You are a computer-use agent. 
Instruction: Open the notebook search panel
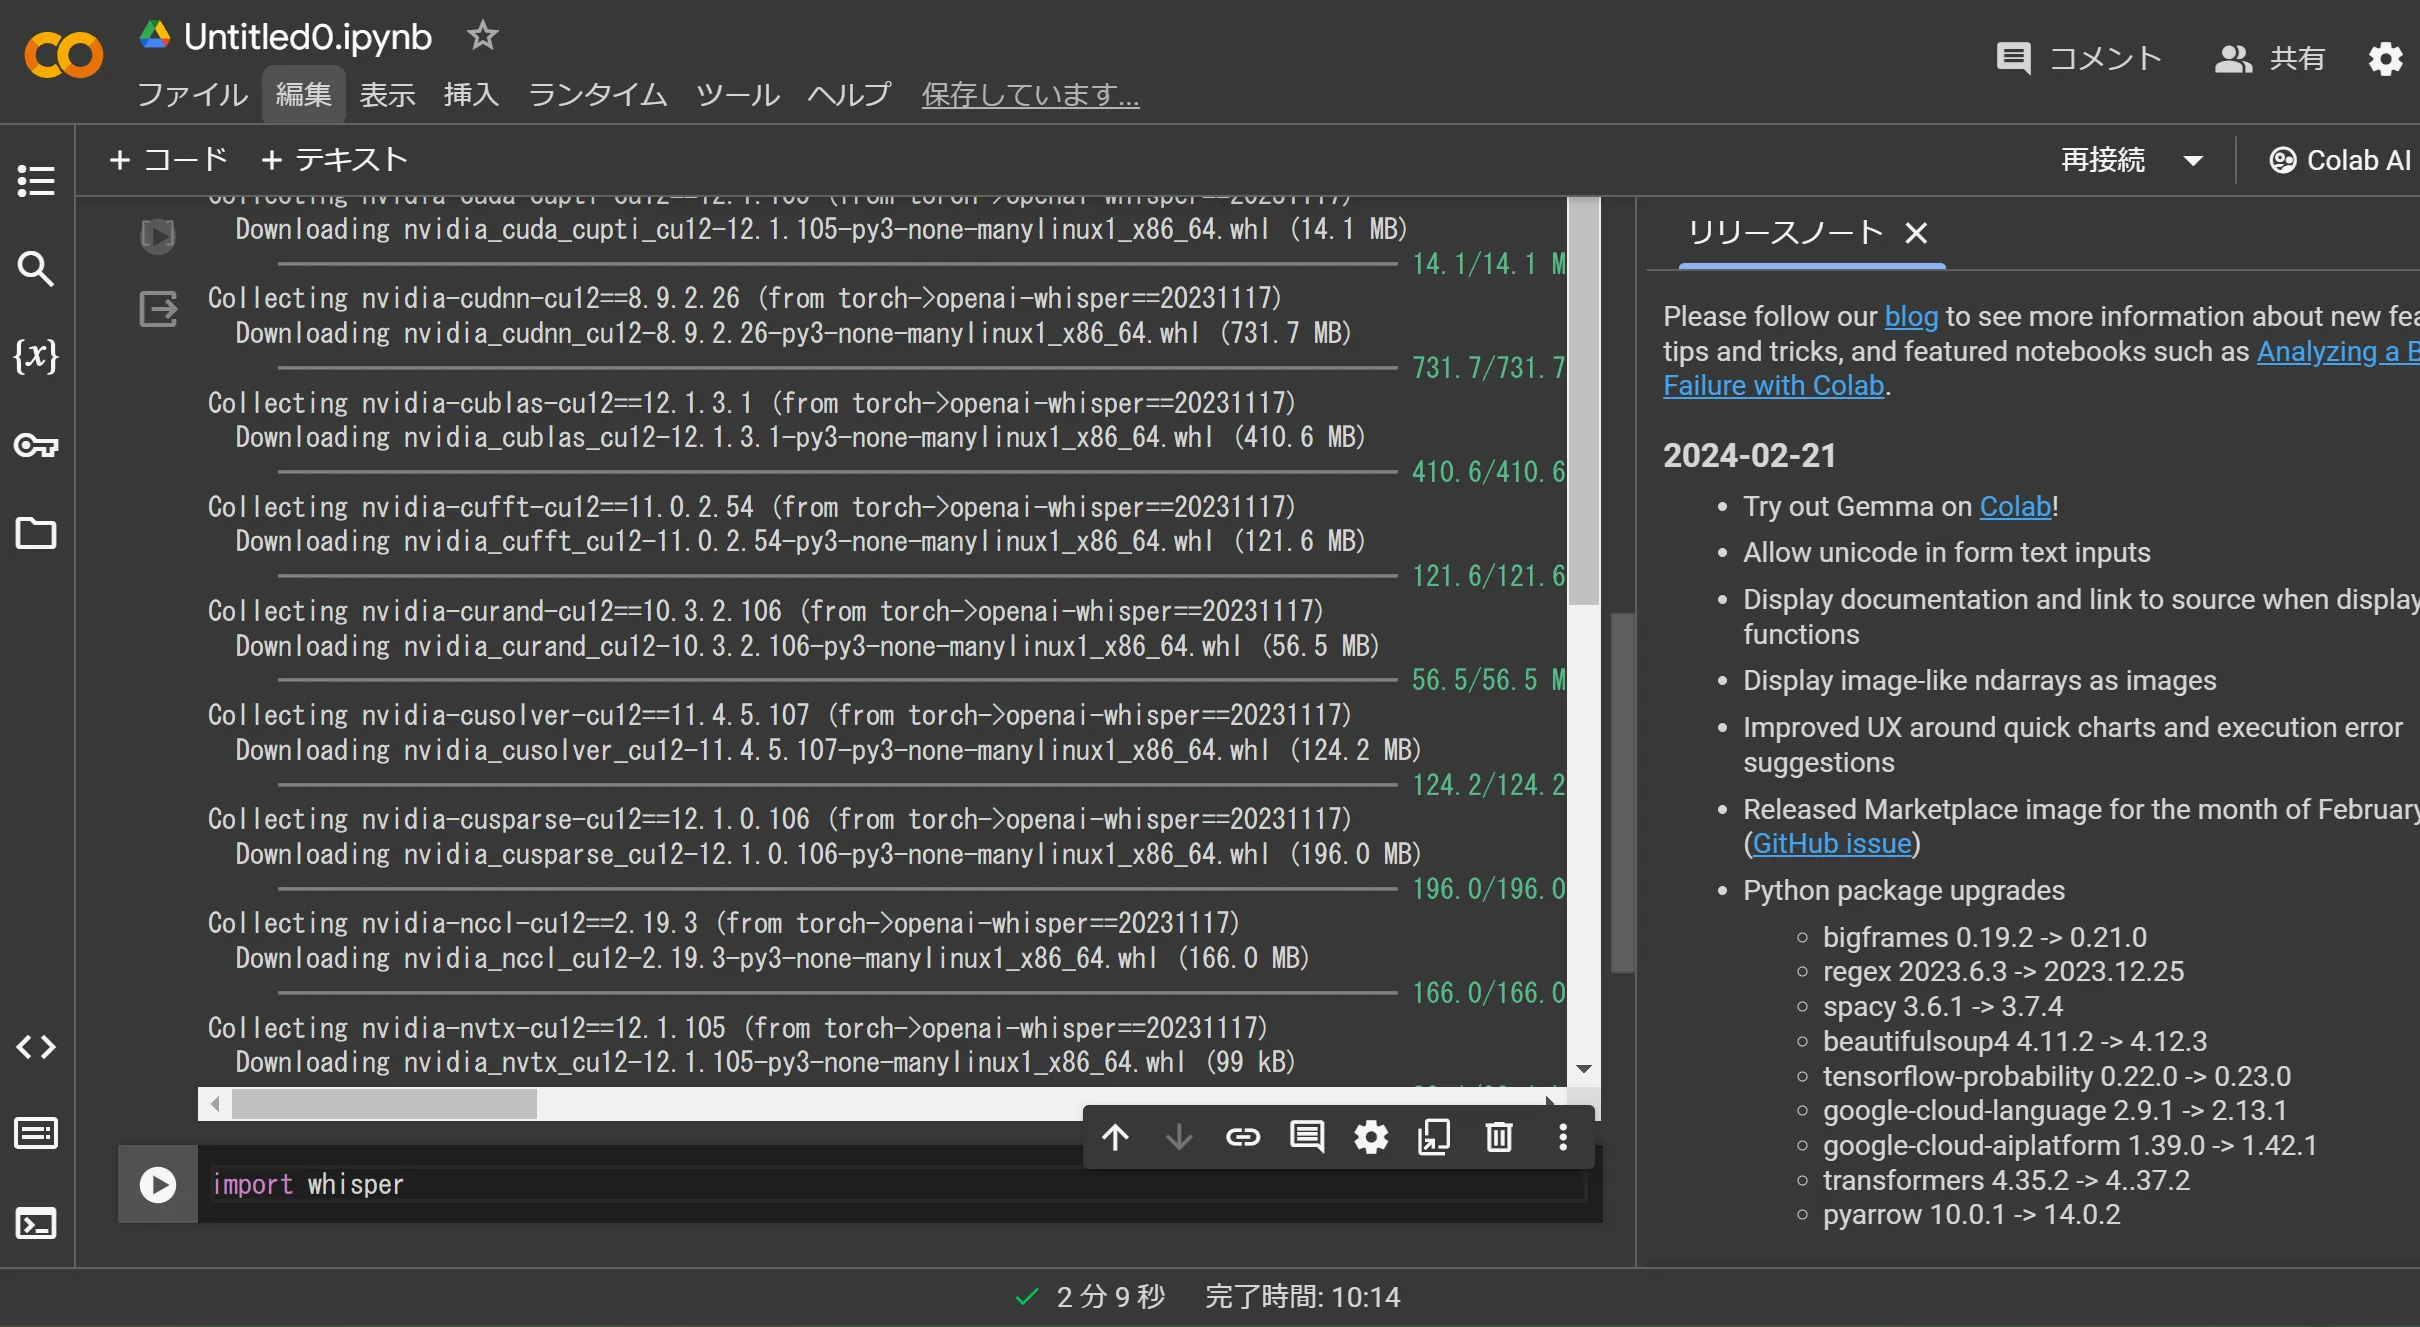[36, 268]
